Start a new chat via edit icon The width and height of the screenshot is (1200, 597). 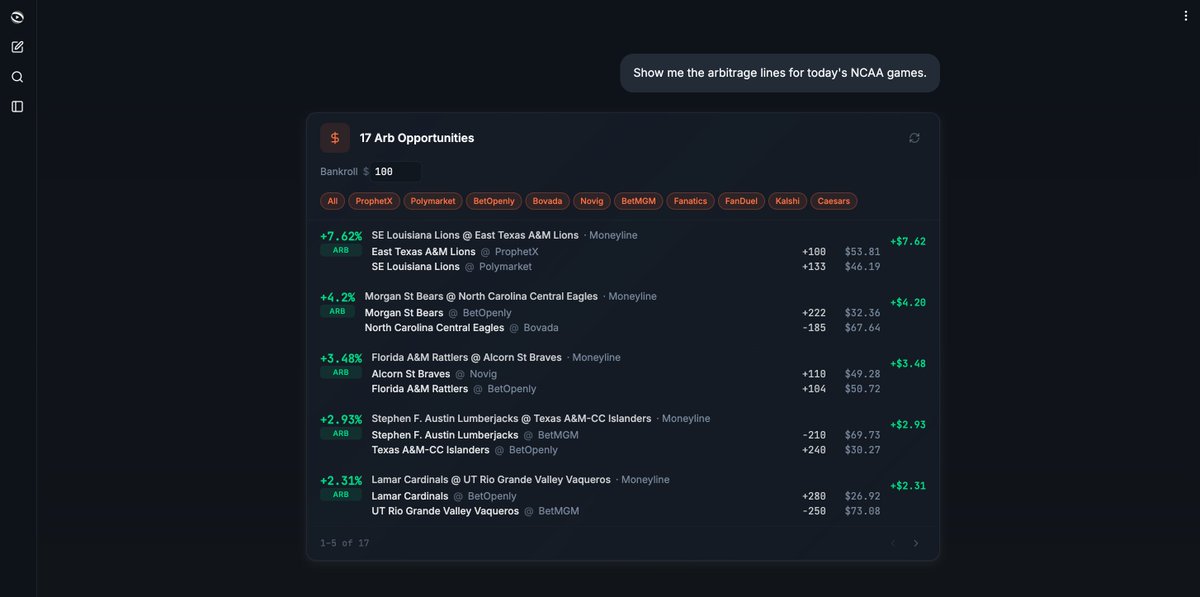(x=17, y=47)
